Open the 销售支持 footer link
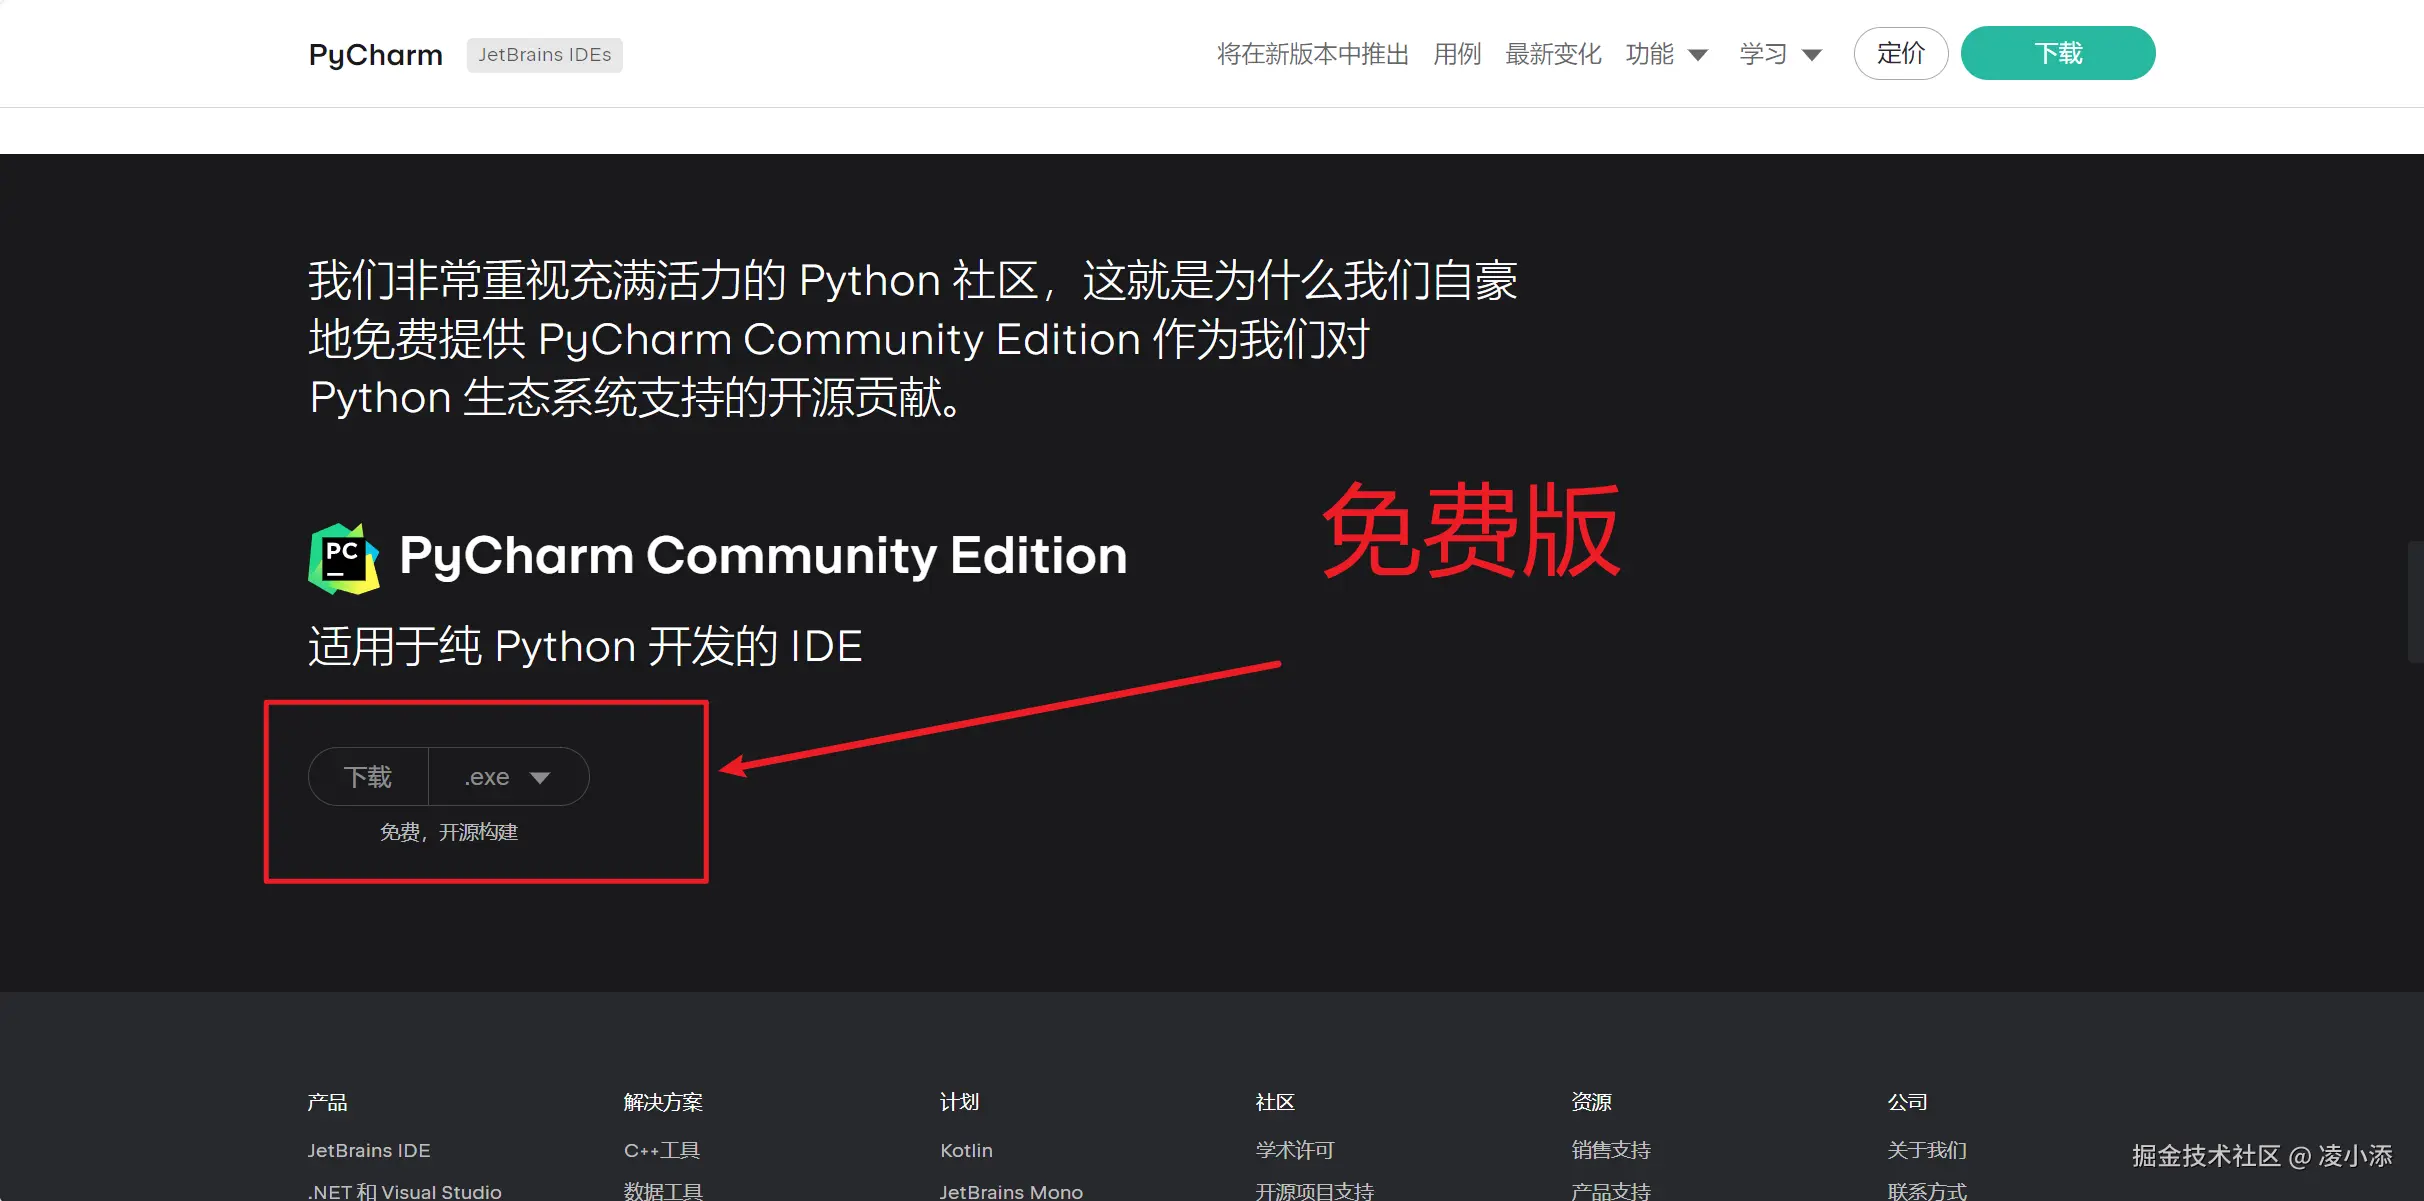 click(x=1610, y=1150)
